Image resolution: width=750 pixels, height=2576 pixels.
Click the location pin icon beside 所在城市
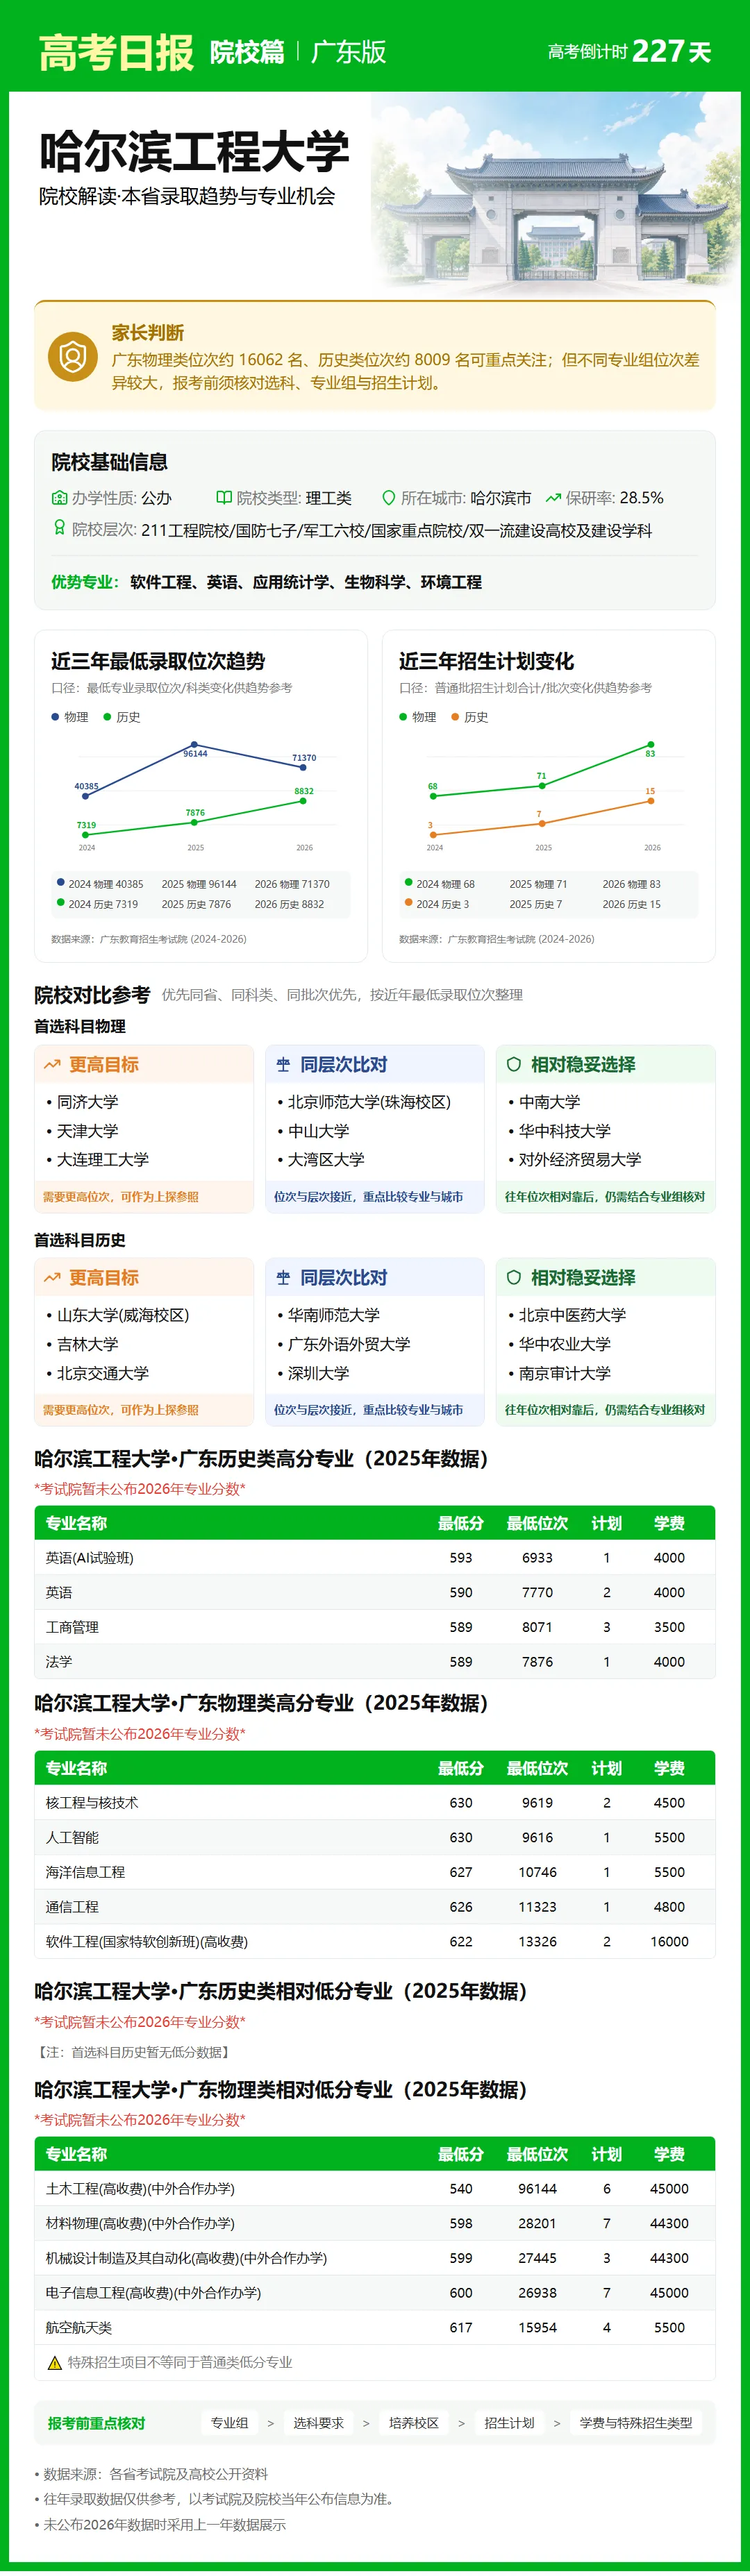point(389,497)
